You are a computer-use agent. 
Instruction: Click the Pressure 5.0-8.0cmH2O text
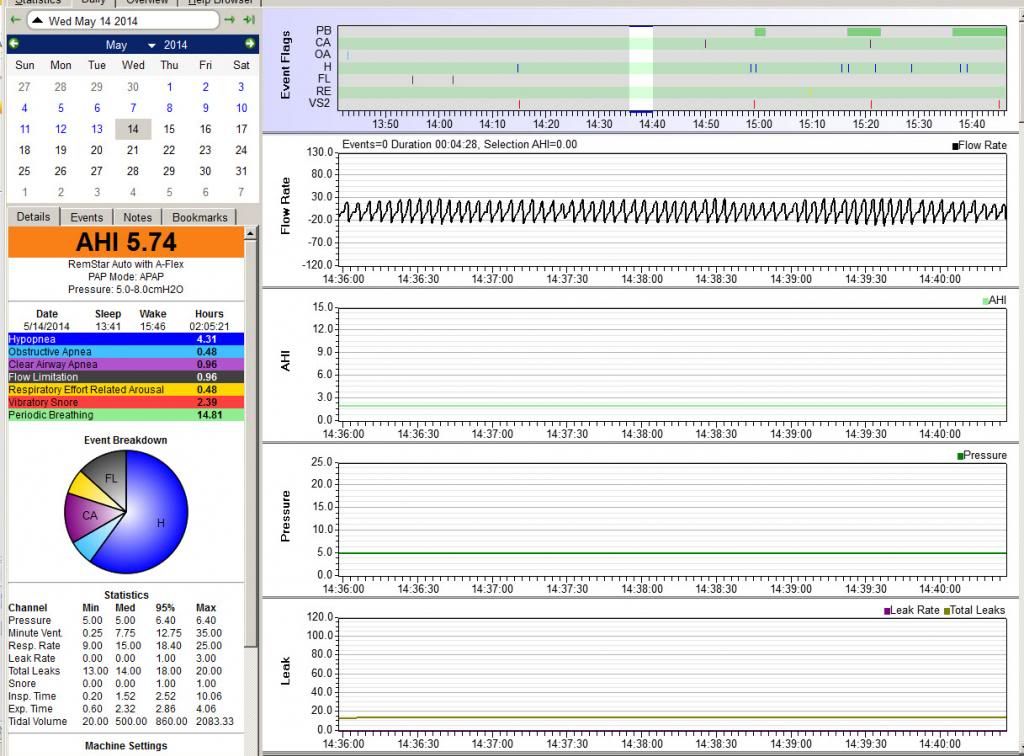coord(125,289)
